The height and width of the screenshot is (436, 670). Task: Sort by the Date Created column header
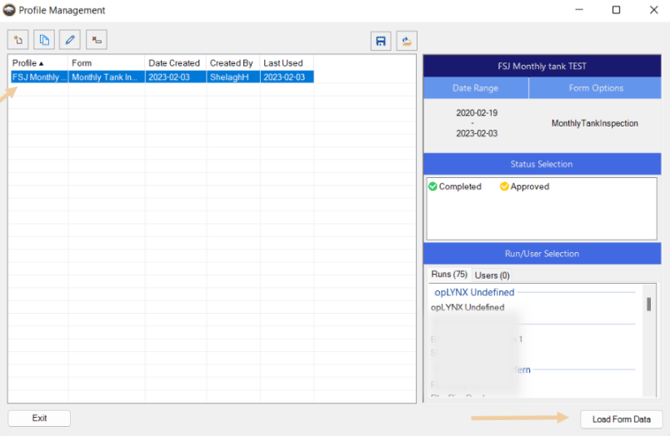(175, 63)
